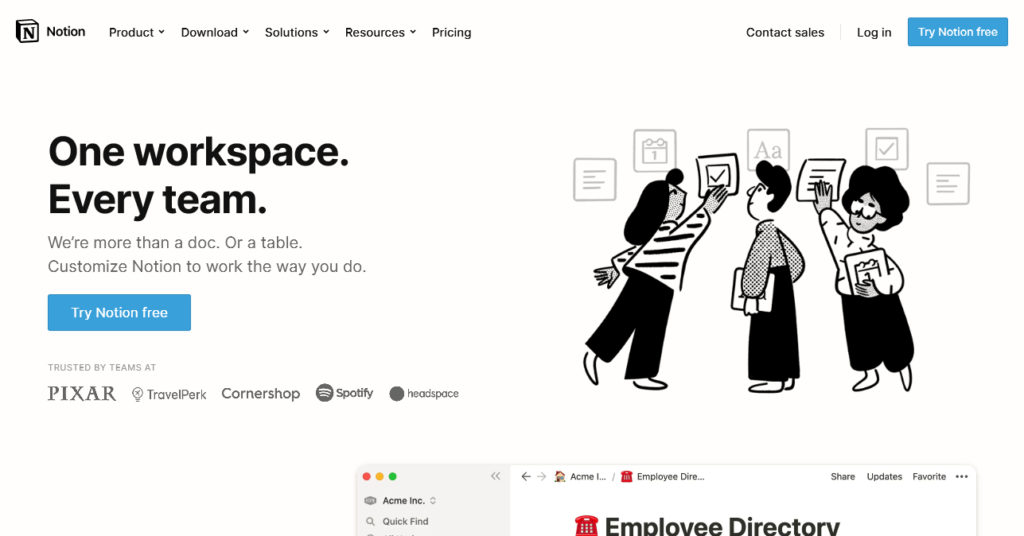Click the forward arrow in the app preview
The image size is (1024, 536).
541,477
